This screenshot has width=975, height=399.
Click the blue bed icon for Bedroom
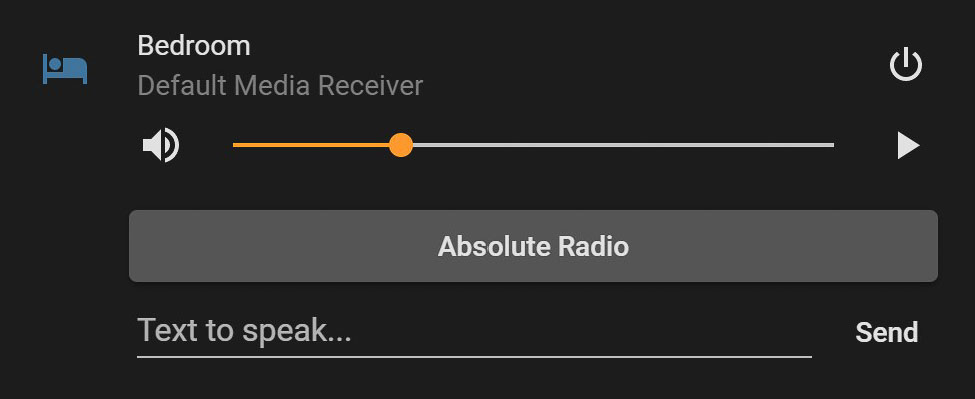pyautogui.click(x=65, y=68)
